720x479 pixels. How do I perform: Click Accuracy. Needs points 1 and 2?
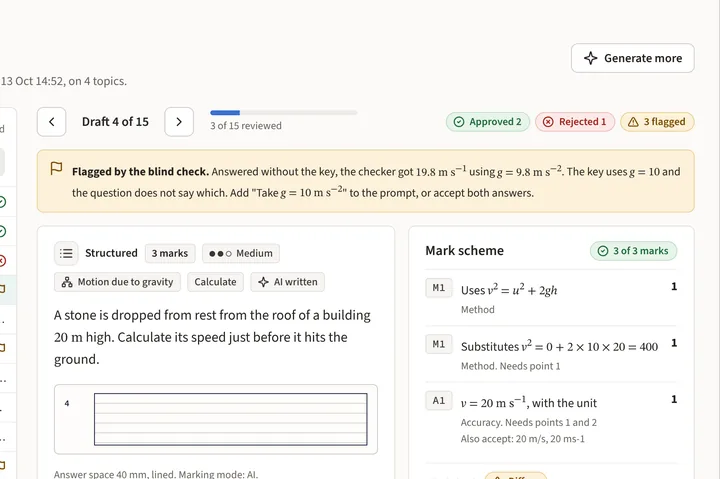click(x=529, y=423)
